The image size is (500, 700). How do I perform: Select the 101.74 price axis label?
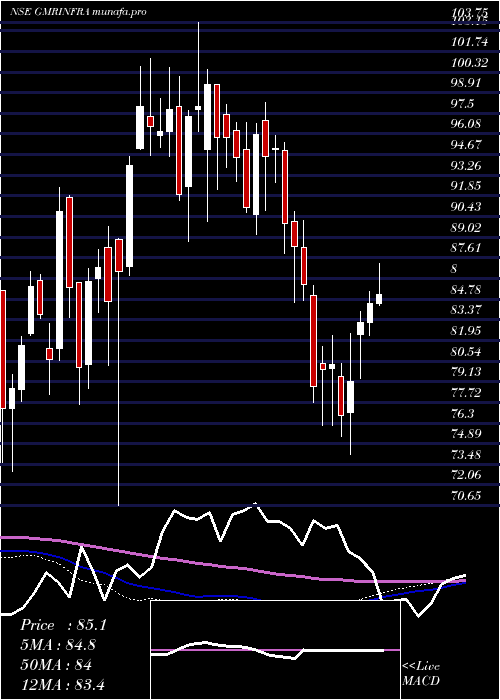pos(467,42)
